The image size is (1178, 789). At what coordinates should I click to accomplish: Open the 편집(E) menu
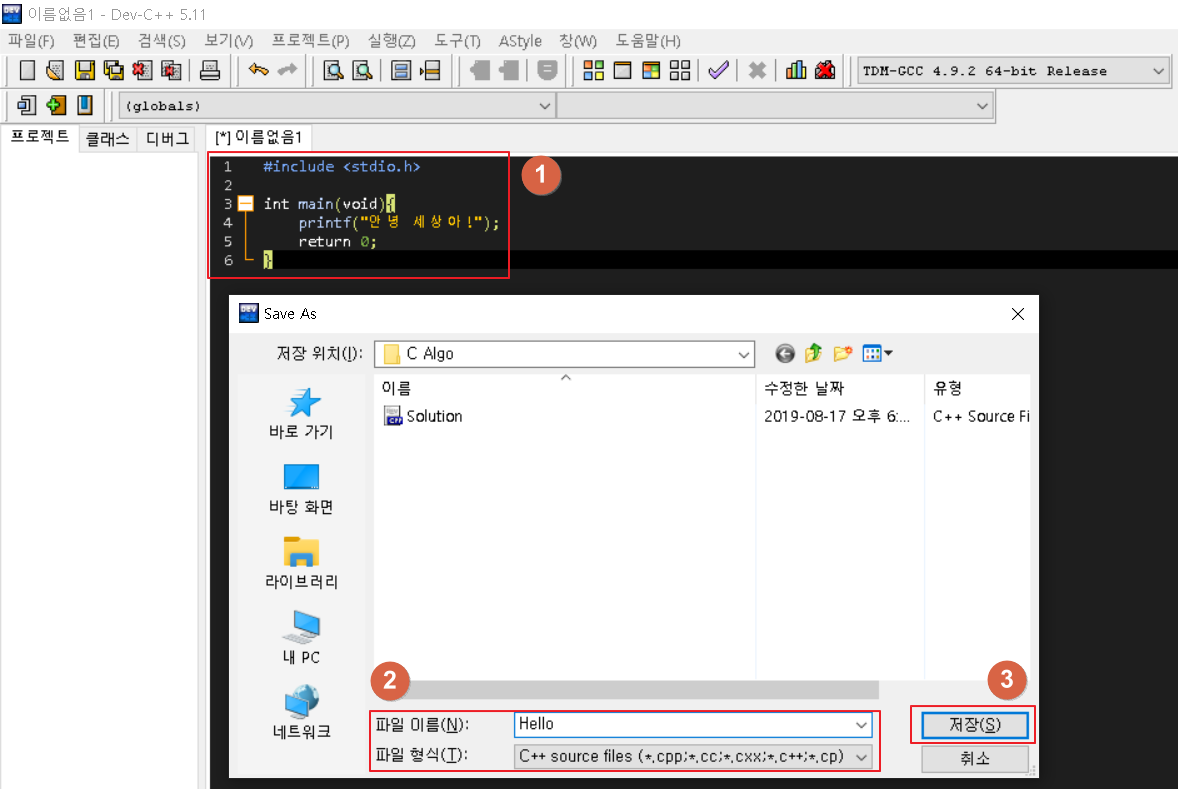pos(96,41)
